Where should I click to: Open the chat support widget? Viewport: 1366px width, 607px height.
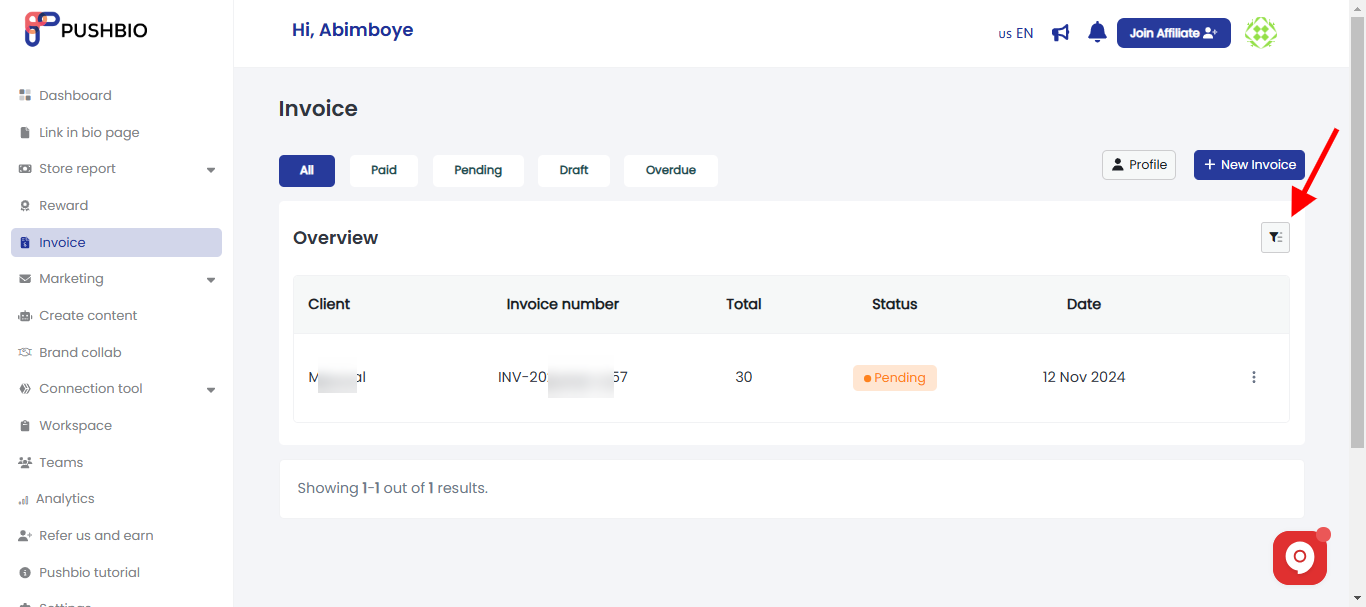click(1300, 557)
